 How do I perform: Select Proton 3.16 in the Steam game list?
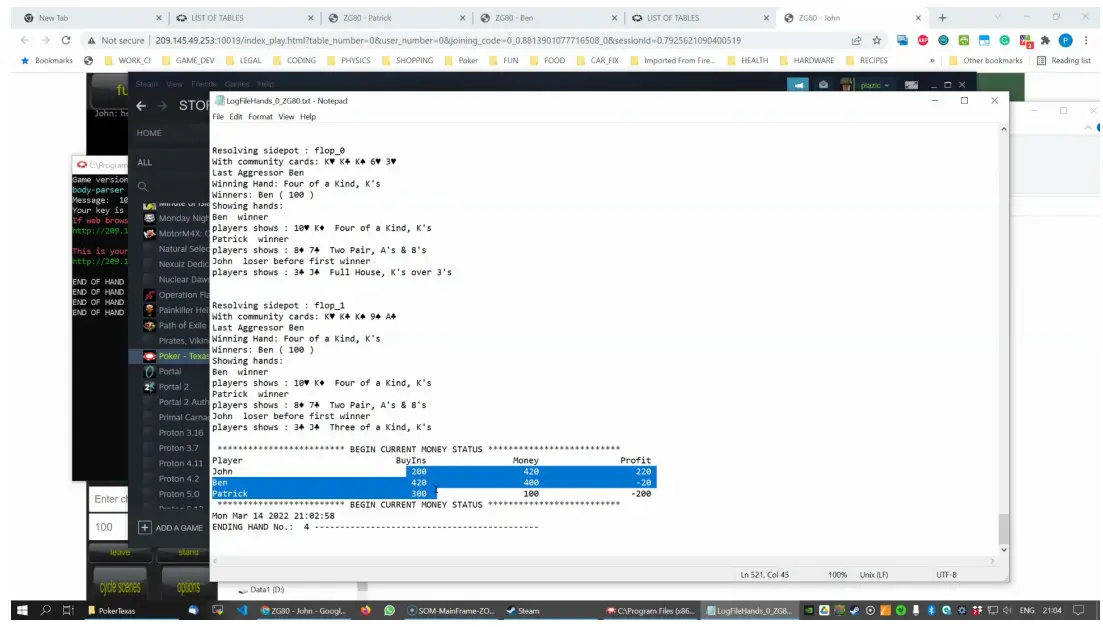pyautogui.click(x=181, y=433)
